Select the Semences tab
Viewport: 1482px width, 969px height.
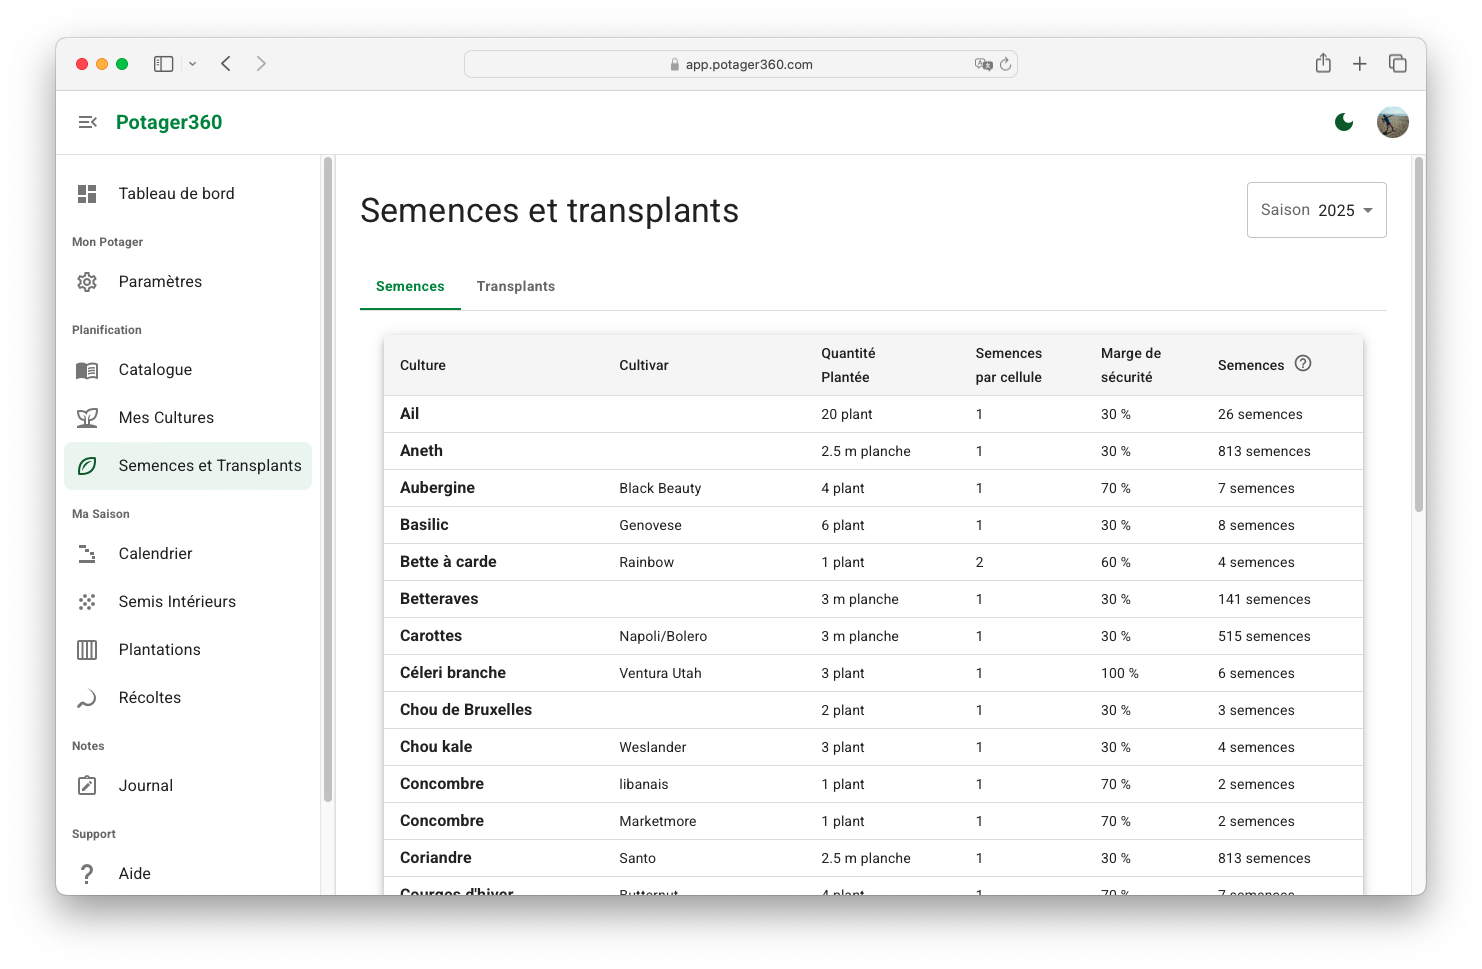[410, 286]
